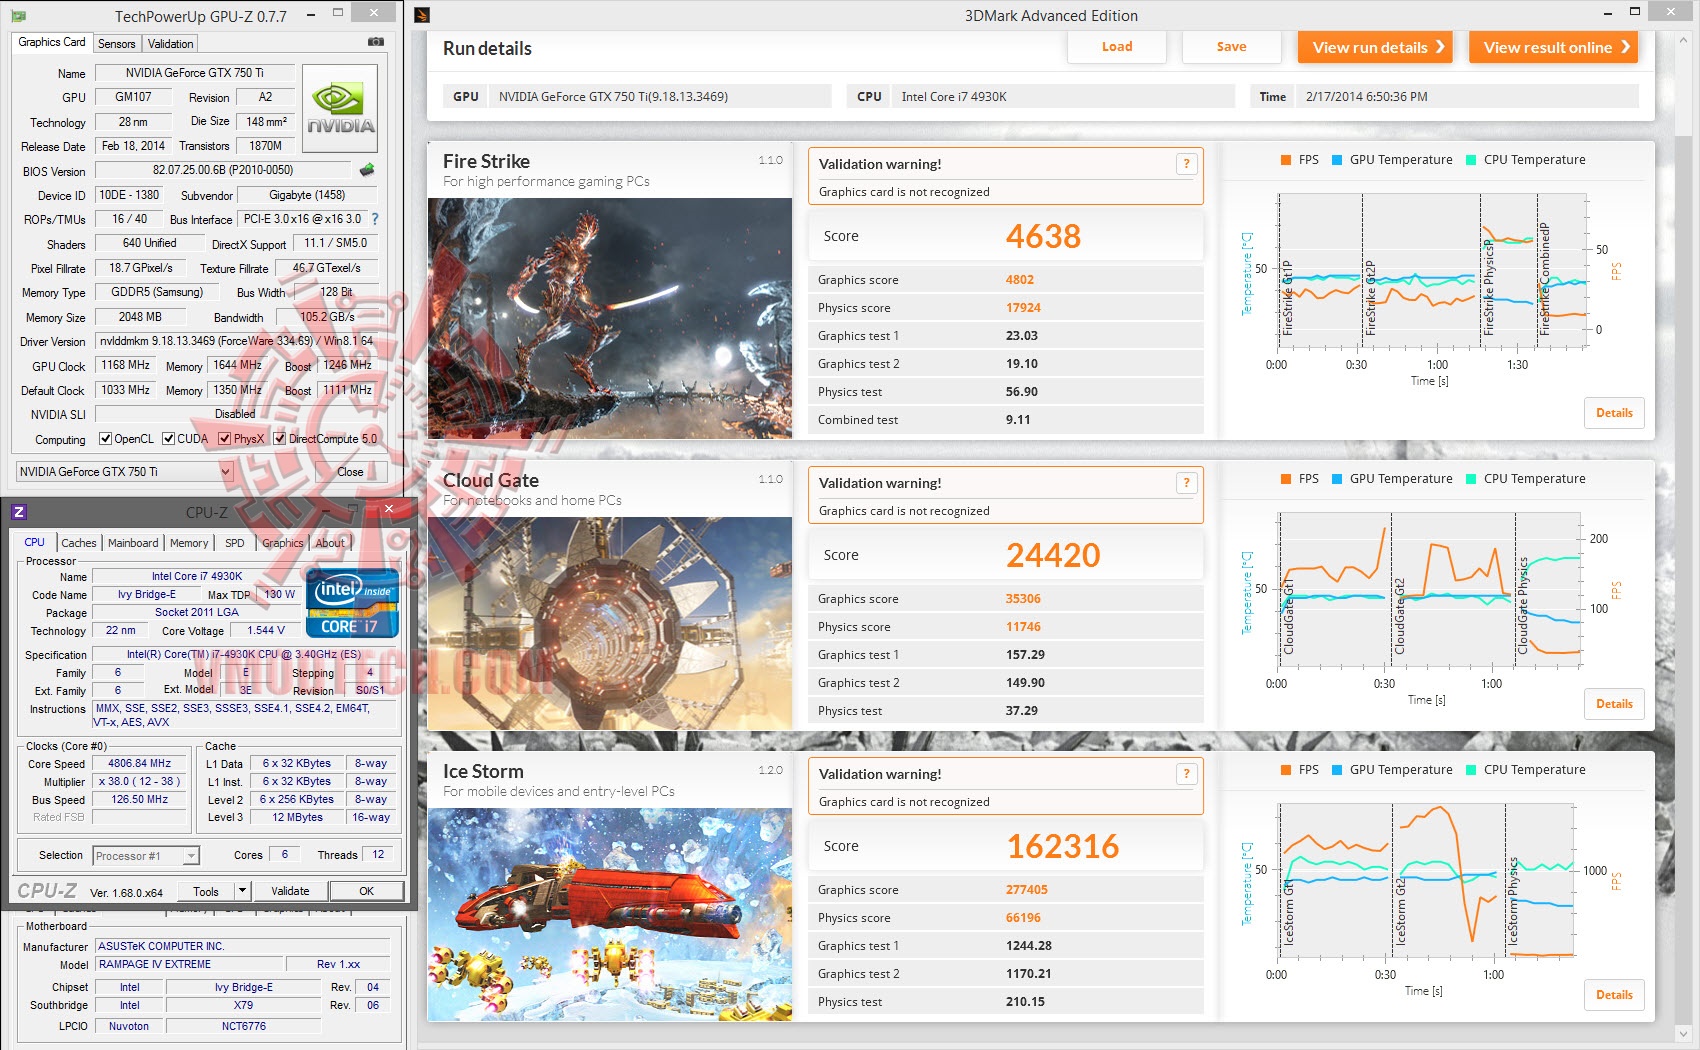Open the Memory tab in CPU-Z

coord(189,543)
